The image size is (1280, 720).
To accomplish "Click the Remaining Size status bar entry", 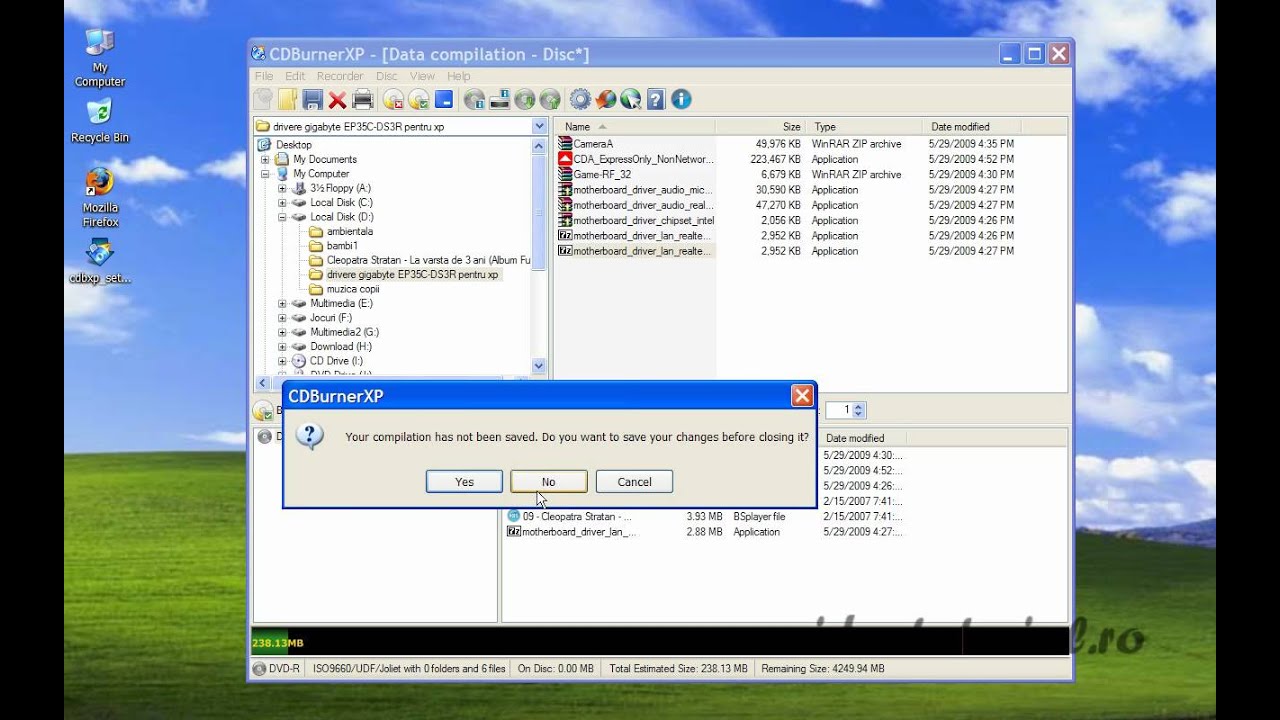I will tap(823, 669).
